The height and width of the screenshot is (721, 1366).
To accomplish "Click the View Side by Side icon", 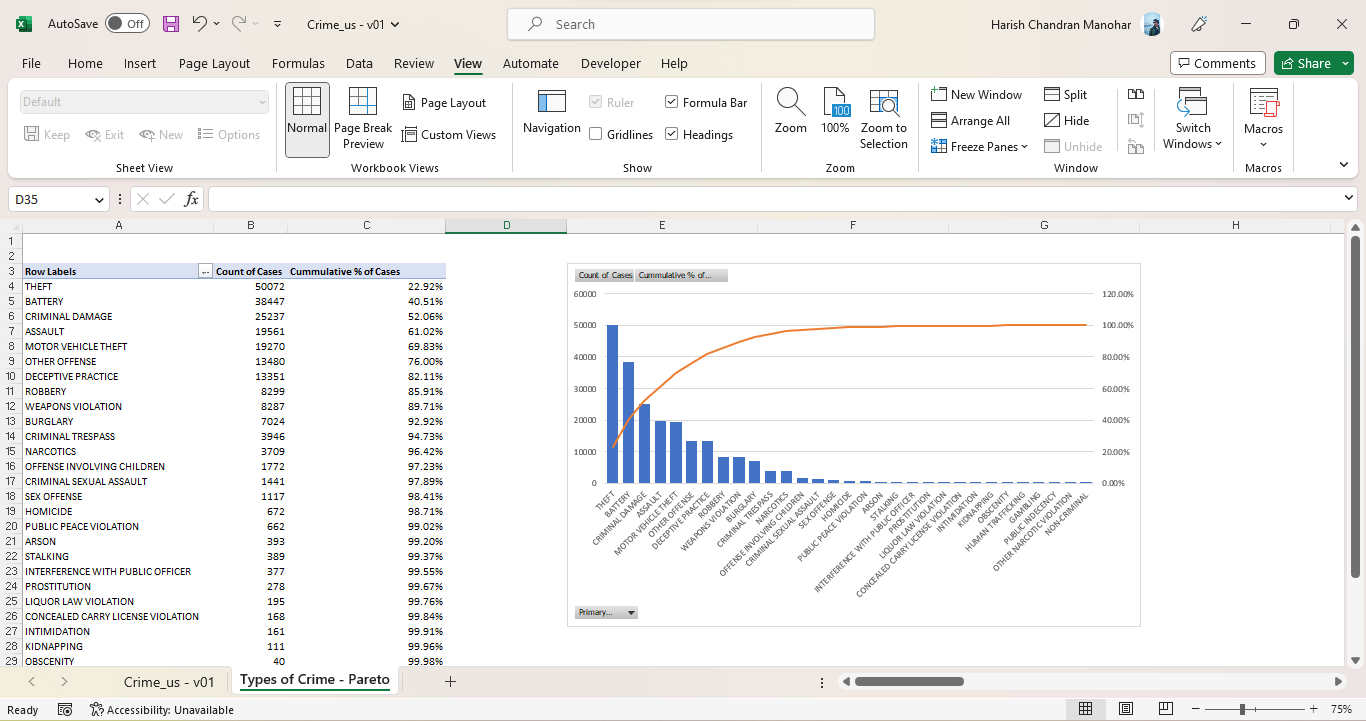I will click(1135, 93).
